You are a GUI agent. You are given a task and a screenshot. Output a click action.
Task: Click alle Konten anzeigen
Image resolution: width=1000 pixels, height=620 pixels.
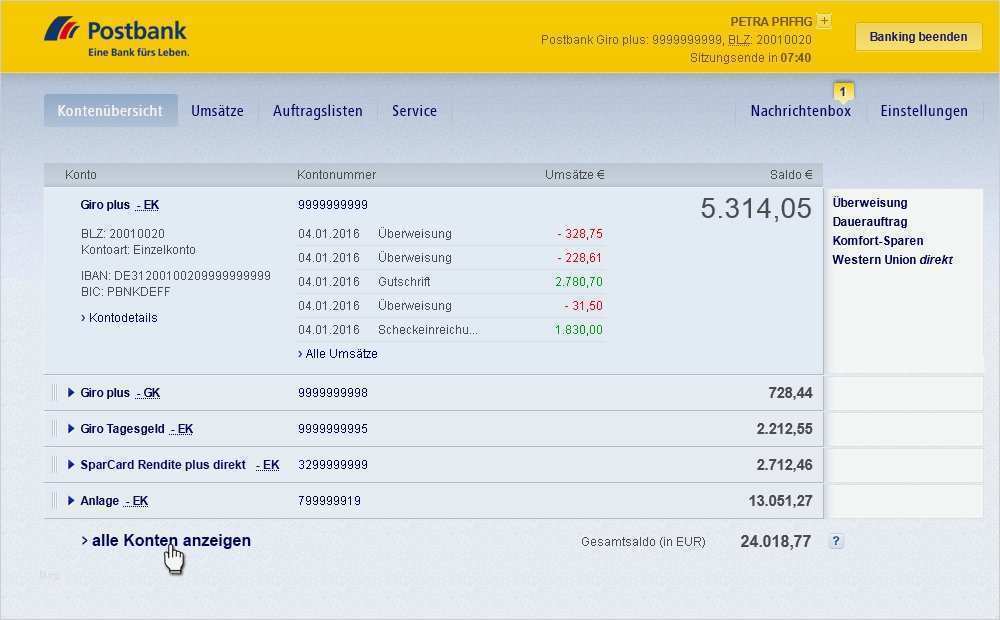pos(166,540)
